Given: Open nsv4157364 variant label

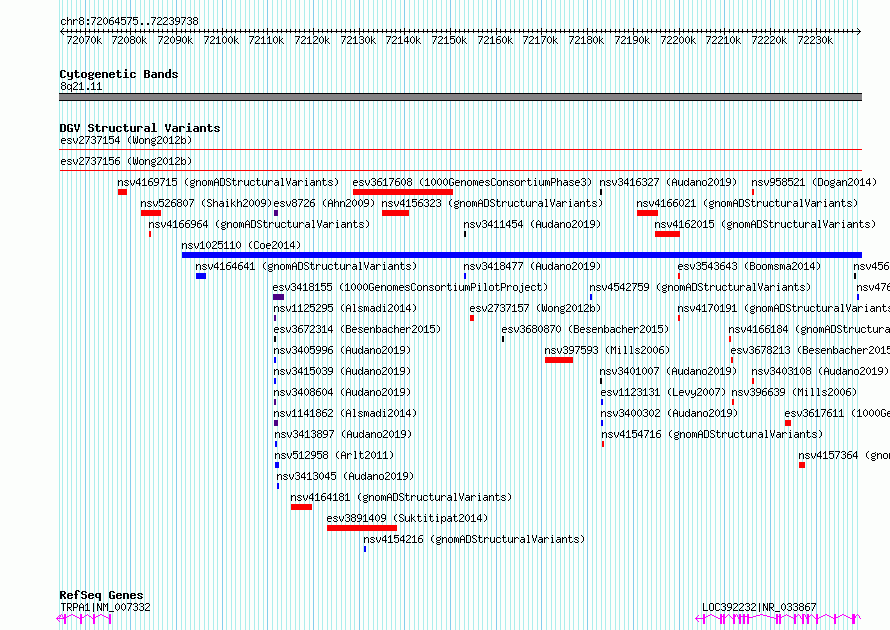Looking at the screenshot, I should coord(843,455).
